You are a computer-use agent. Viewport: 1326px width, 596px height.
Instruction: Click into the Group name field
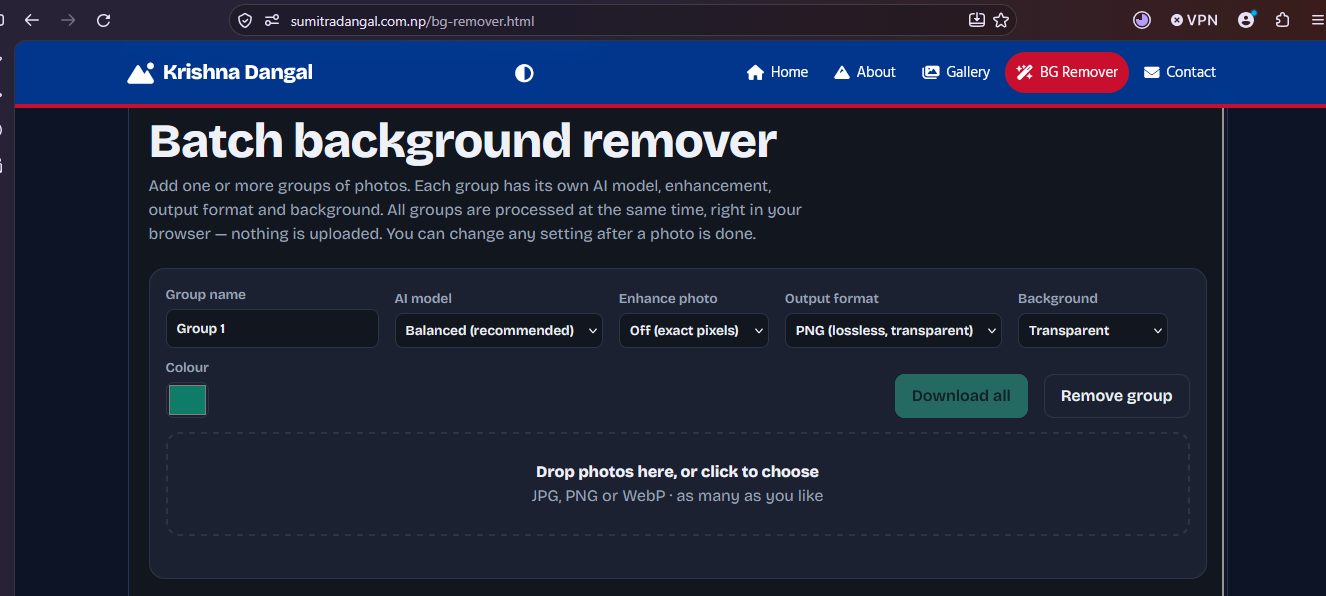click(x=272, y=328)
